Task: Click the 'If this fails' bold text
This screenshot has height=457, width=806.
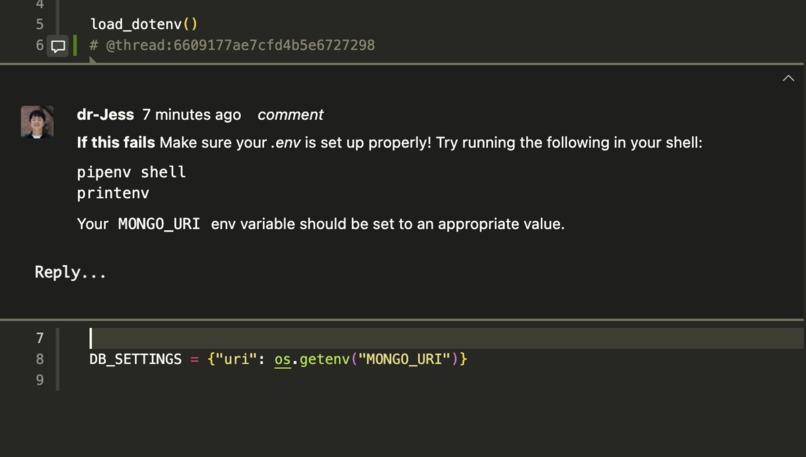Action: click(116, 142)
